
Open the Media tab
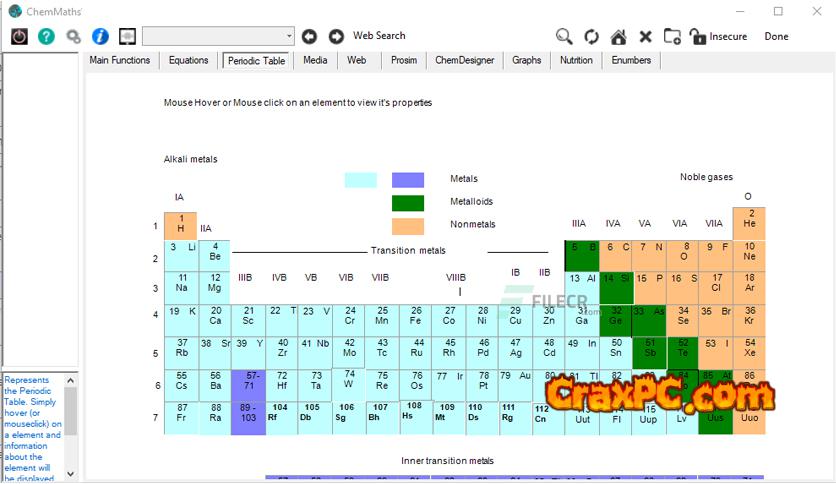315,60
